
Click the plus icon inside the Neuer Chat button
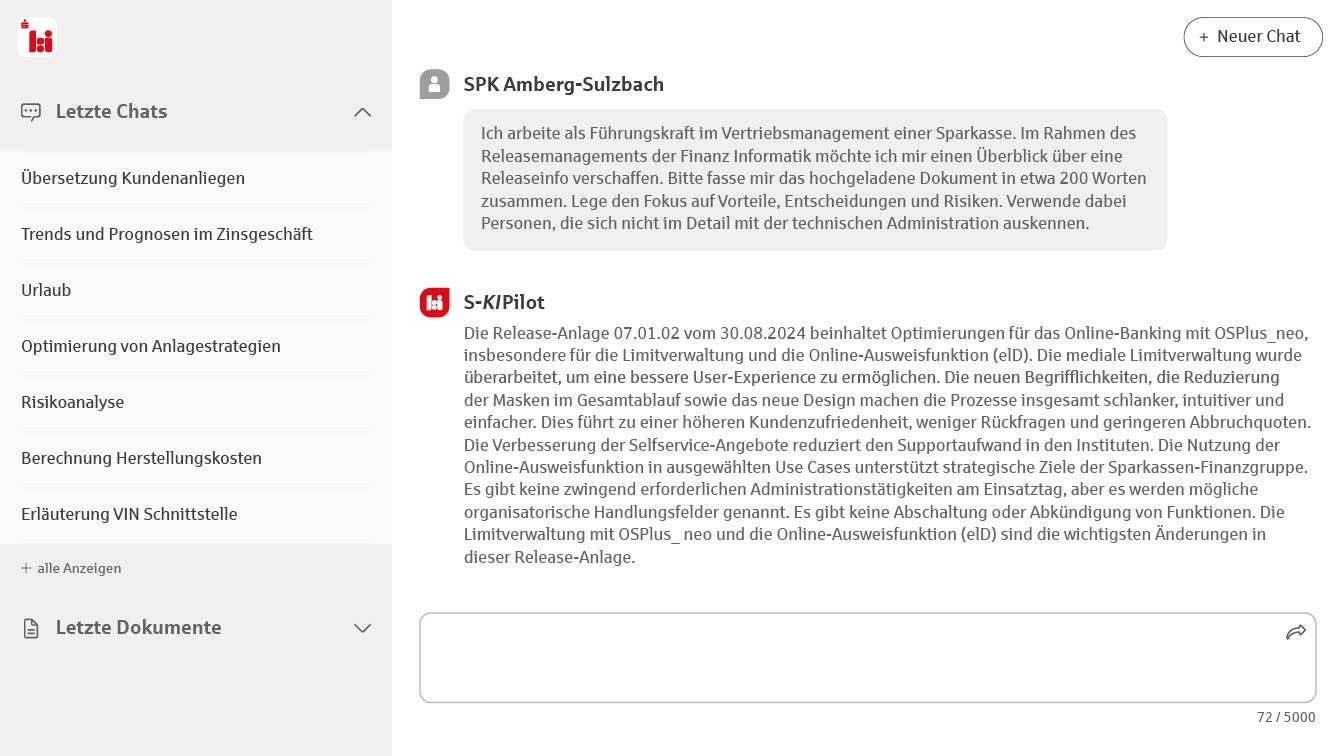[x=1203, y=37]
